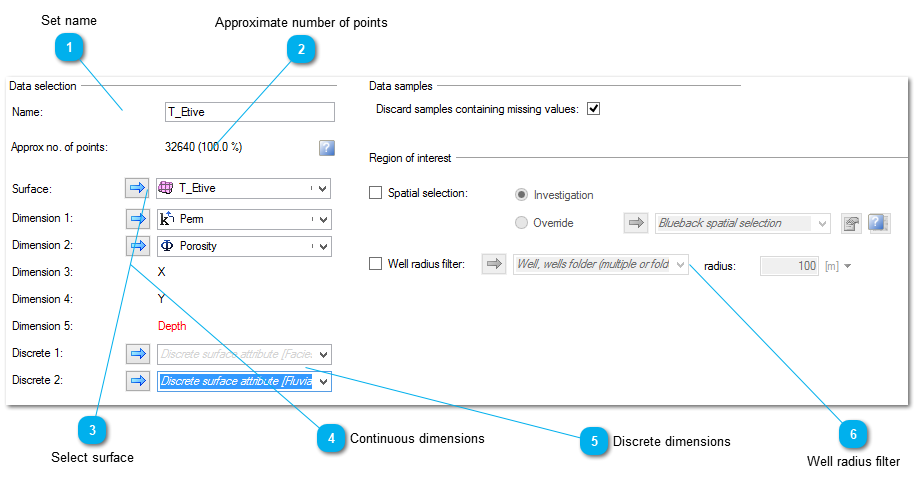This screenshot has width=917, height=485.
Task: Open the radius unit [m] dropdown
Action: (847, 266)
